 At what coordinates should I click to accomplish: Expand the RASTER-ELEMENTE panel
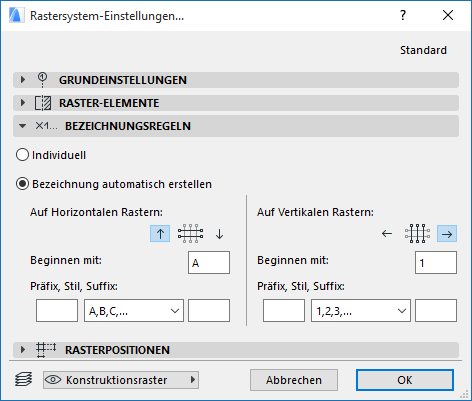pos(236,103)
